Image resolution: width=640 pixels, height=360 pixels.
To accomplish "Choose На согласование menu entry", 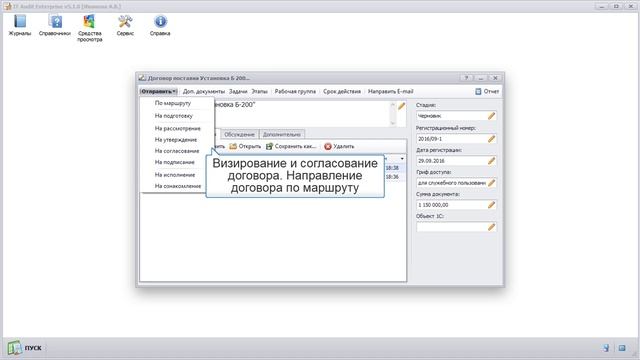I will pyautogui.click(x=177, y=151).
